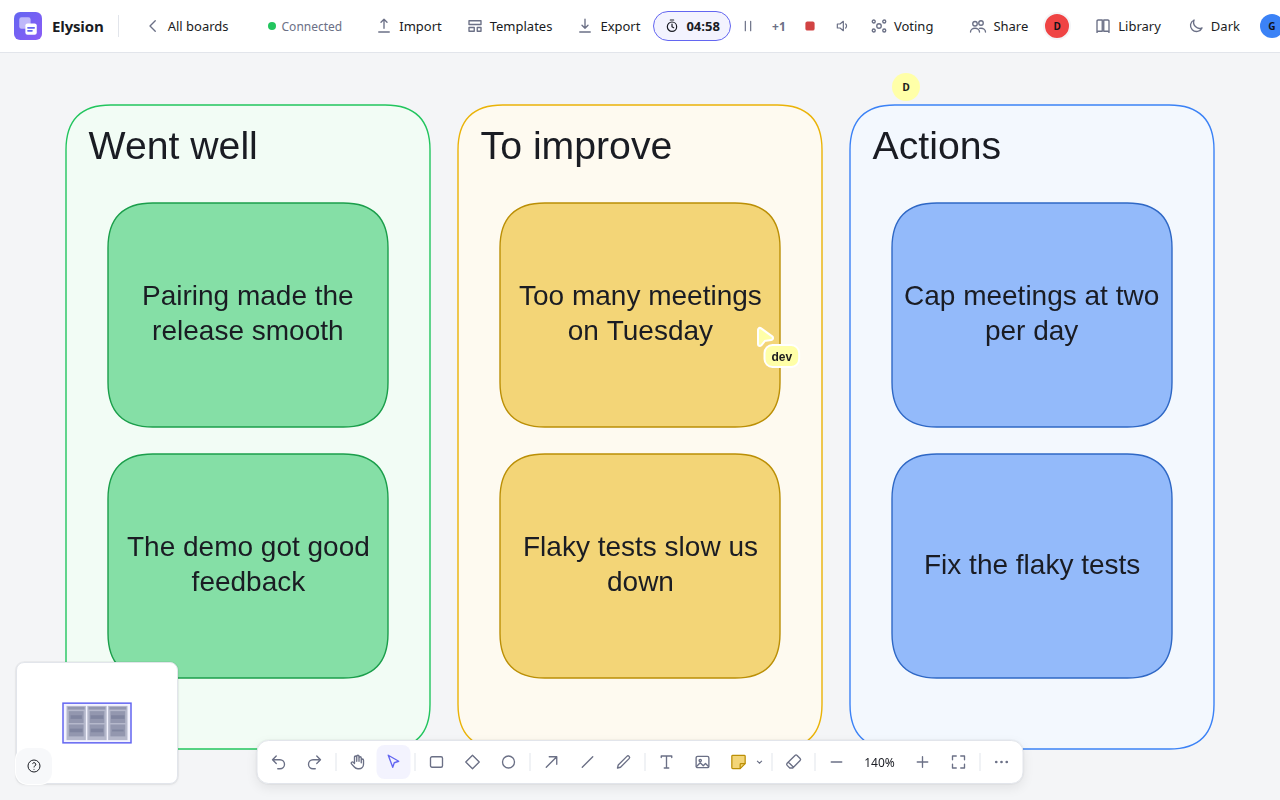Start a Voting session
Screen dimensions: 1280x800
coord(902,26)
